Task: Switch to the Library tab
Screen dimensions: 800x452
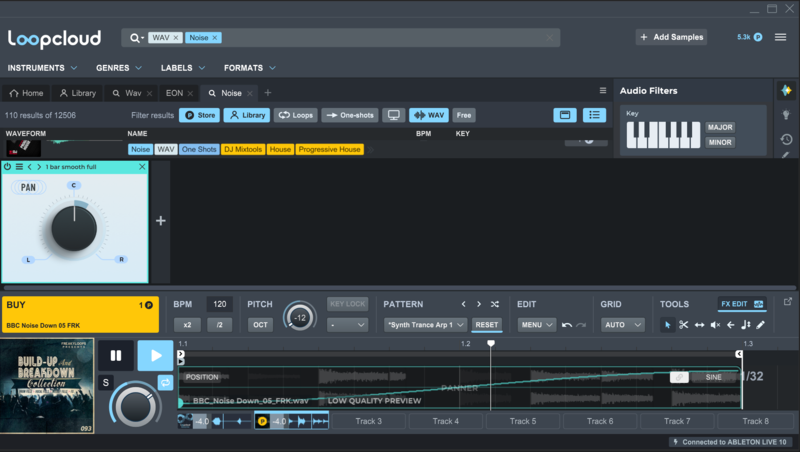Action: [x=77, y=93]
